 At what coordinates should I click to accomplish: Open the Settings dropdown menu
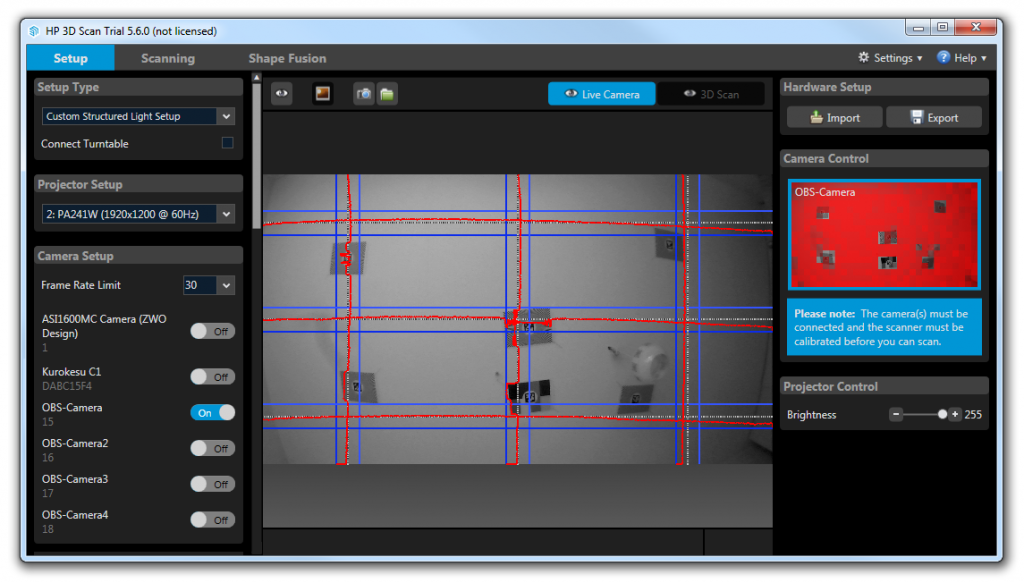coord(891,58)
